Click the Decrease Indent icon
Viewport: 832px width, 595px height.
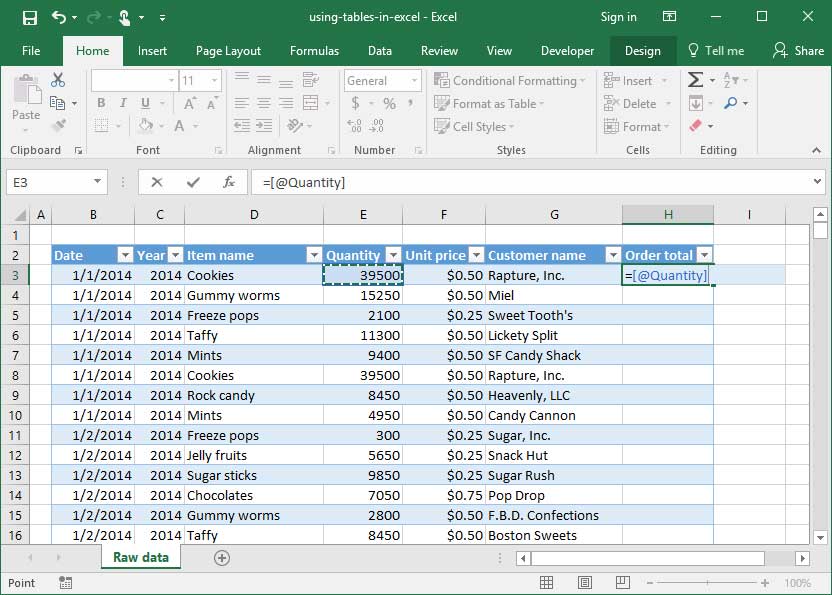click(242, 126)
